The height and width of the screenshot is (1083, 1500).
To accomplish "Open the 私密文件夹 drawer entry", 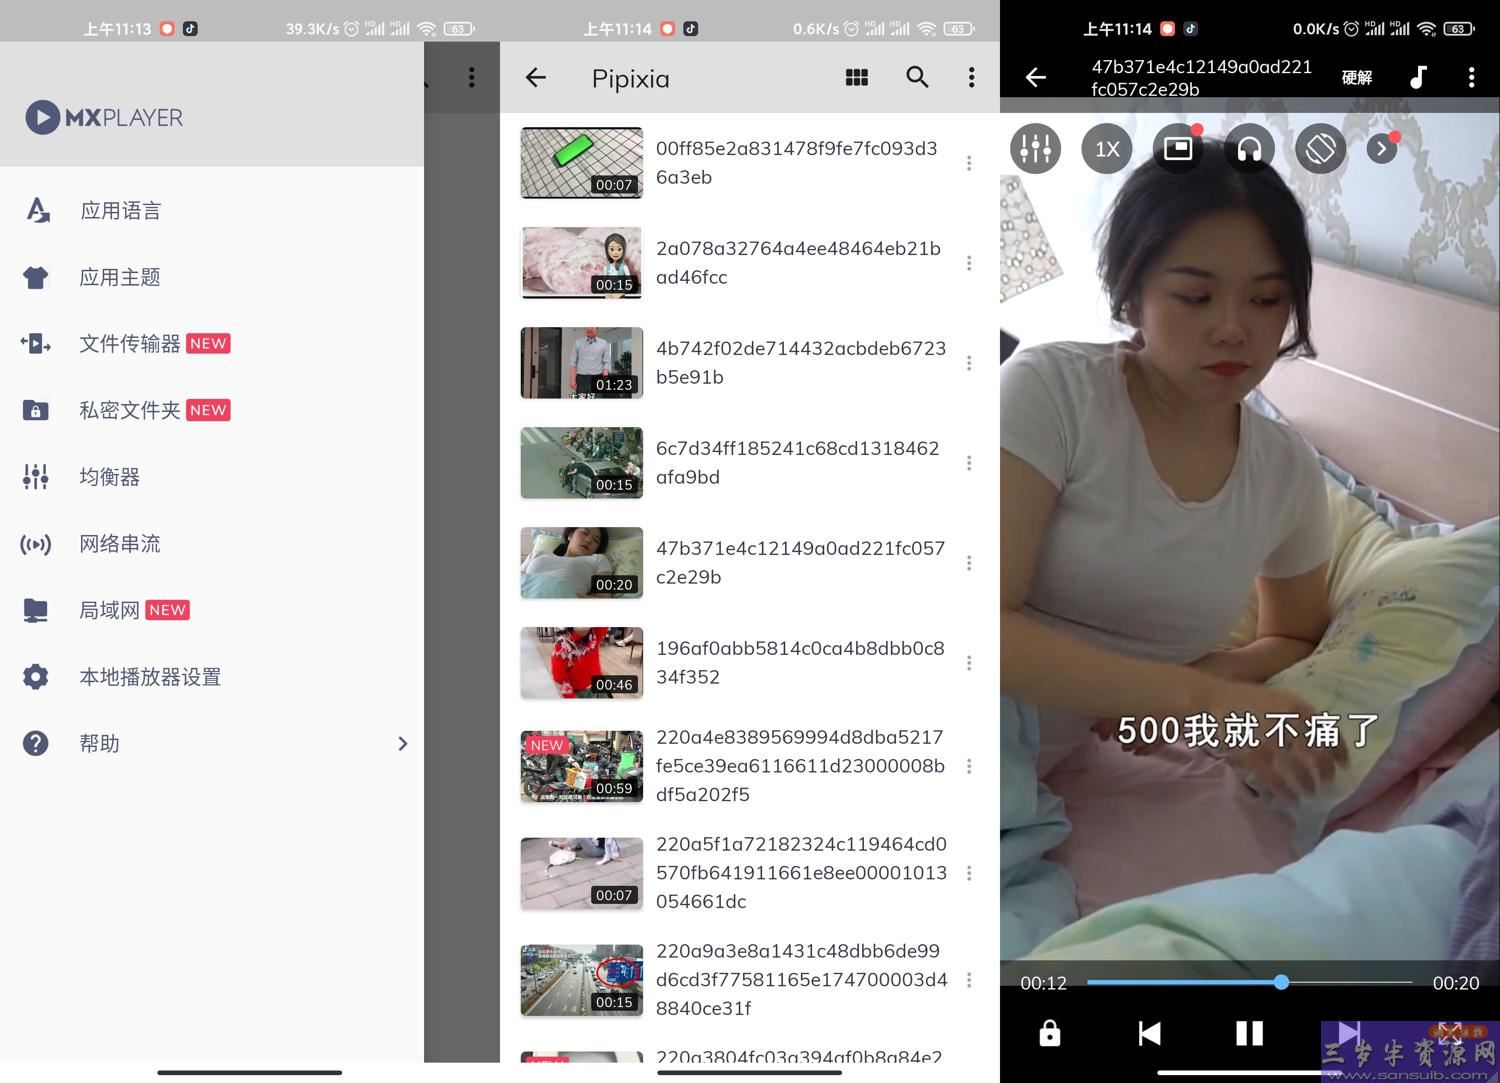I will 212,410.
